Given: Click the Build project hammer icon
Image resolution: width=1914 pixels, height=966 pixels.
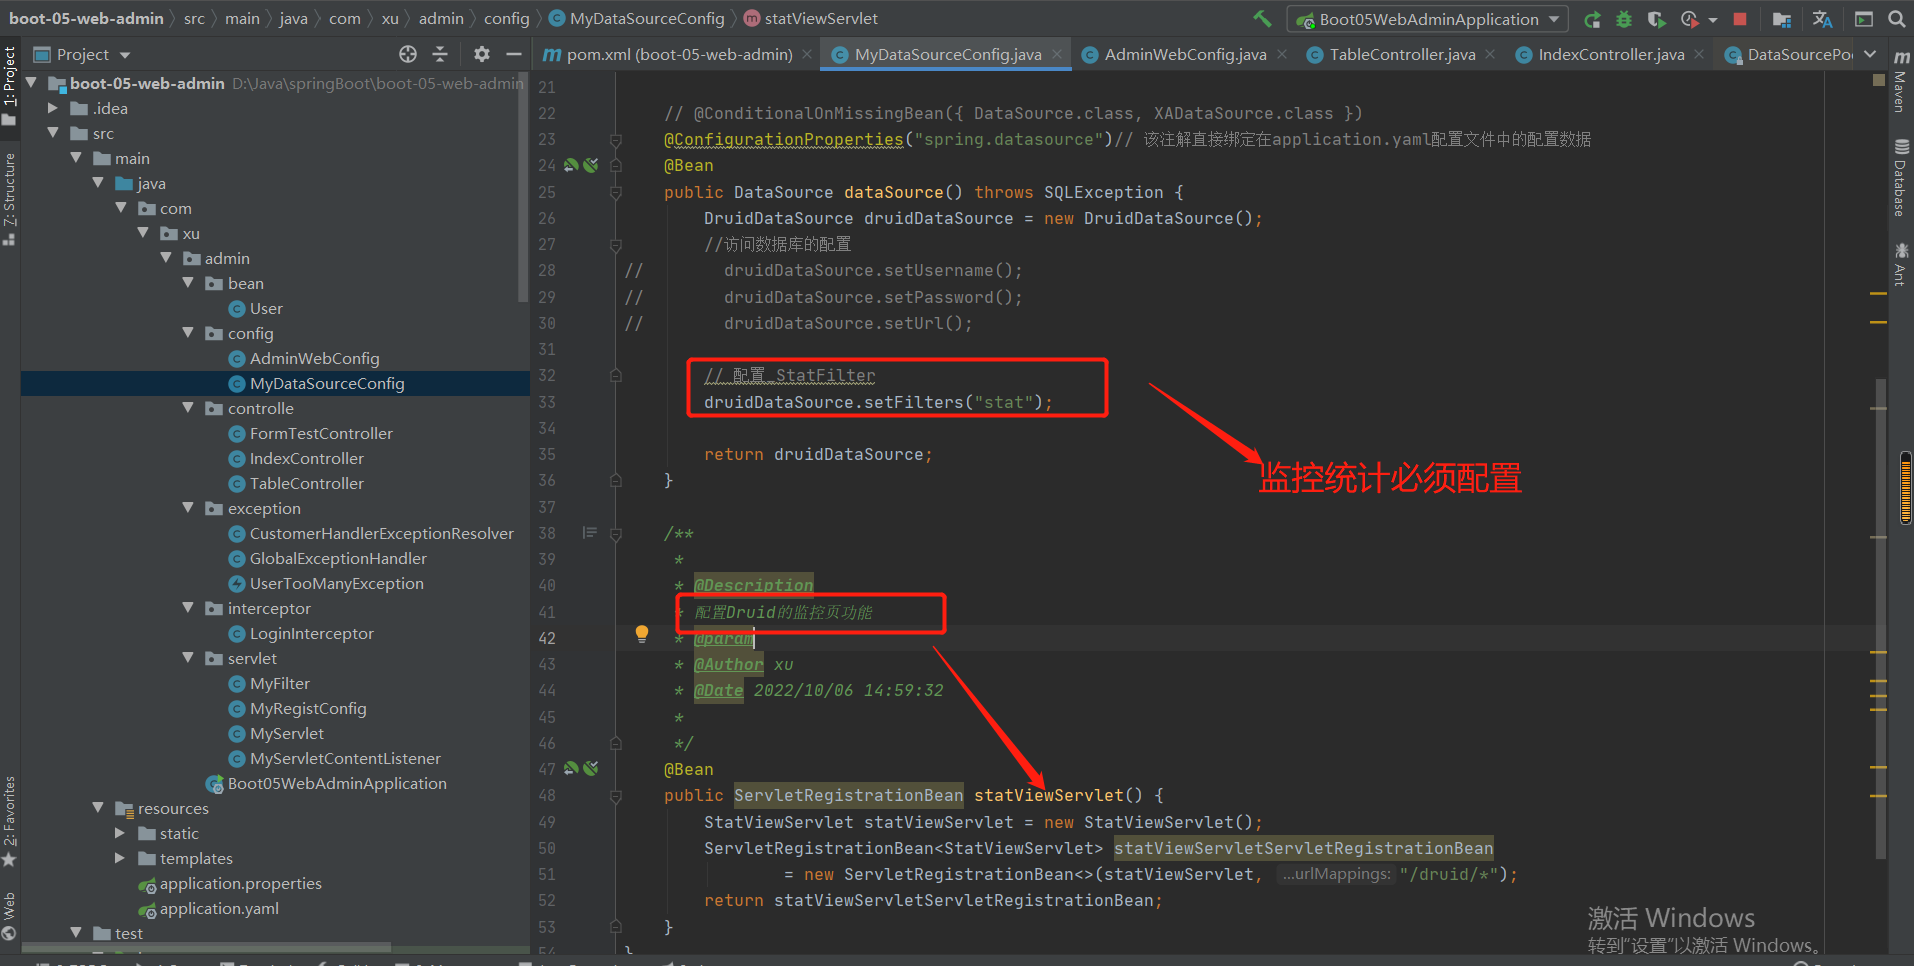Looking at the screenshot, I should tap(1263, 19).
